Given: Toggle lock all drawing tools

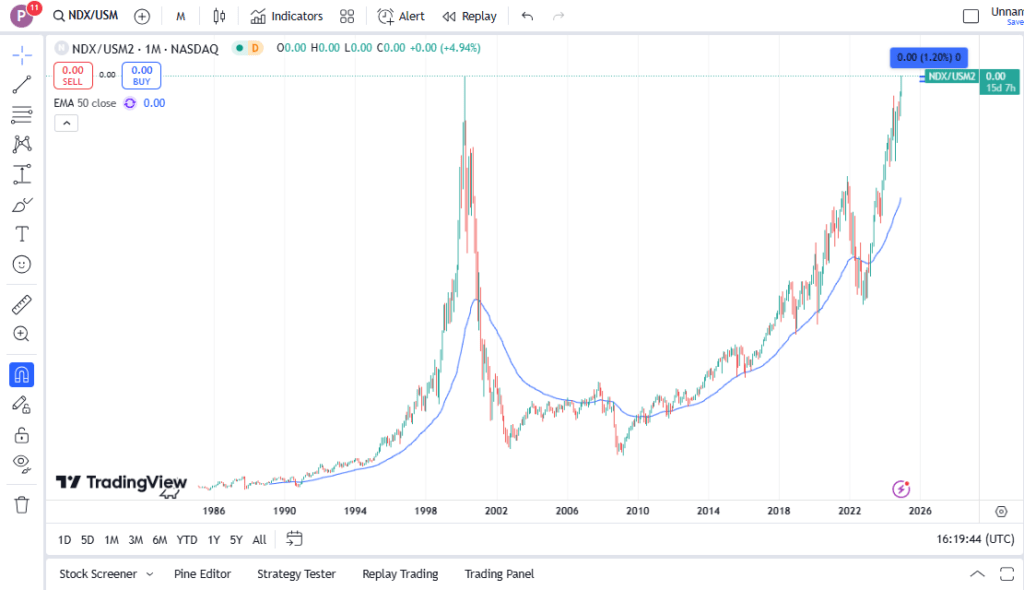Looking at the screenshot, I should click(x=22, y=435).
